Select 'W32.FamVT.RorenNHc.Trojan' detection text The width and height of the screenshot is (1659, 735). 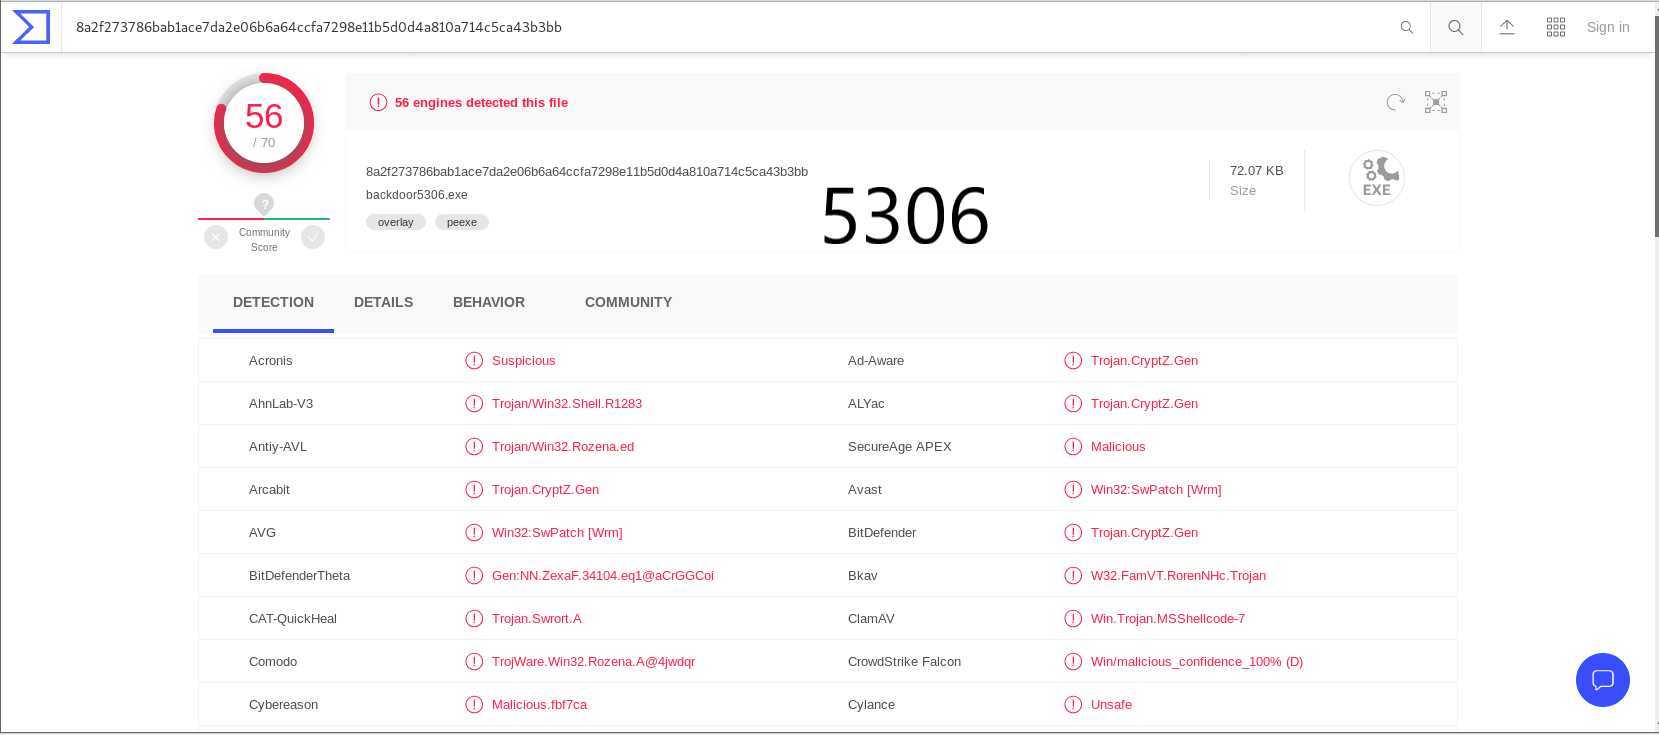pos(1178,576)
